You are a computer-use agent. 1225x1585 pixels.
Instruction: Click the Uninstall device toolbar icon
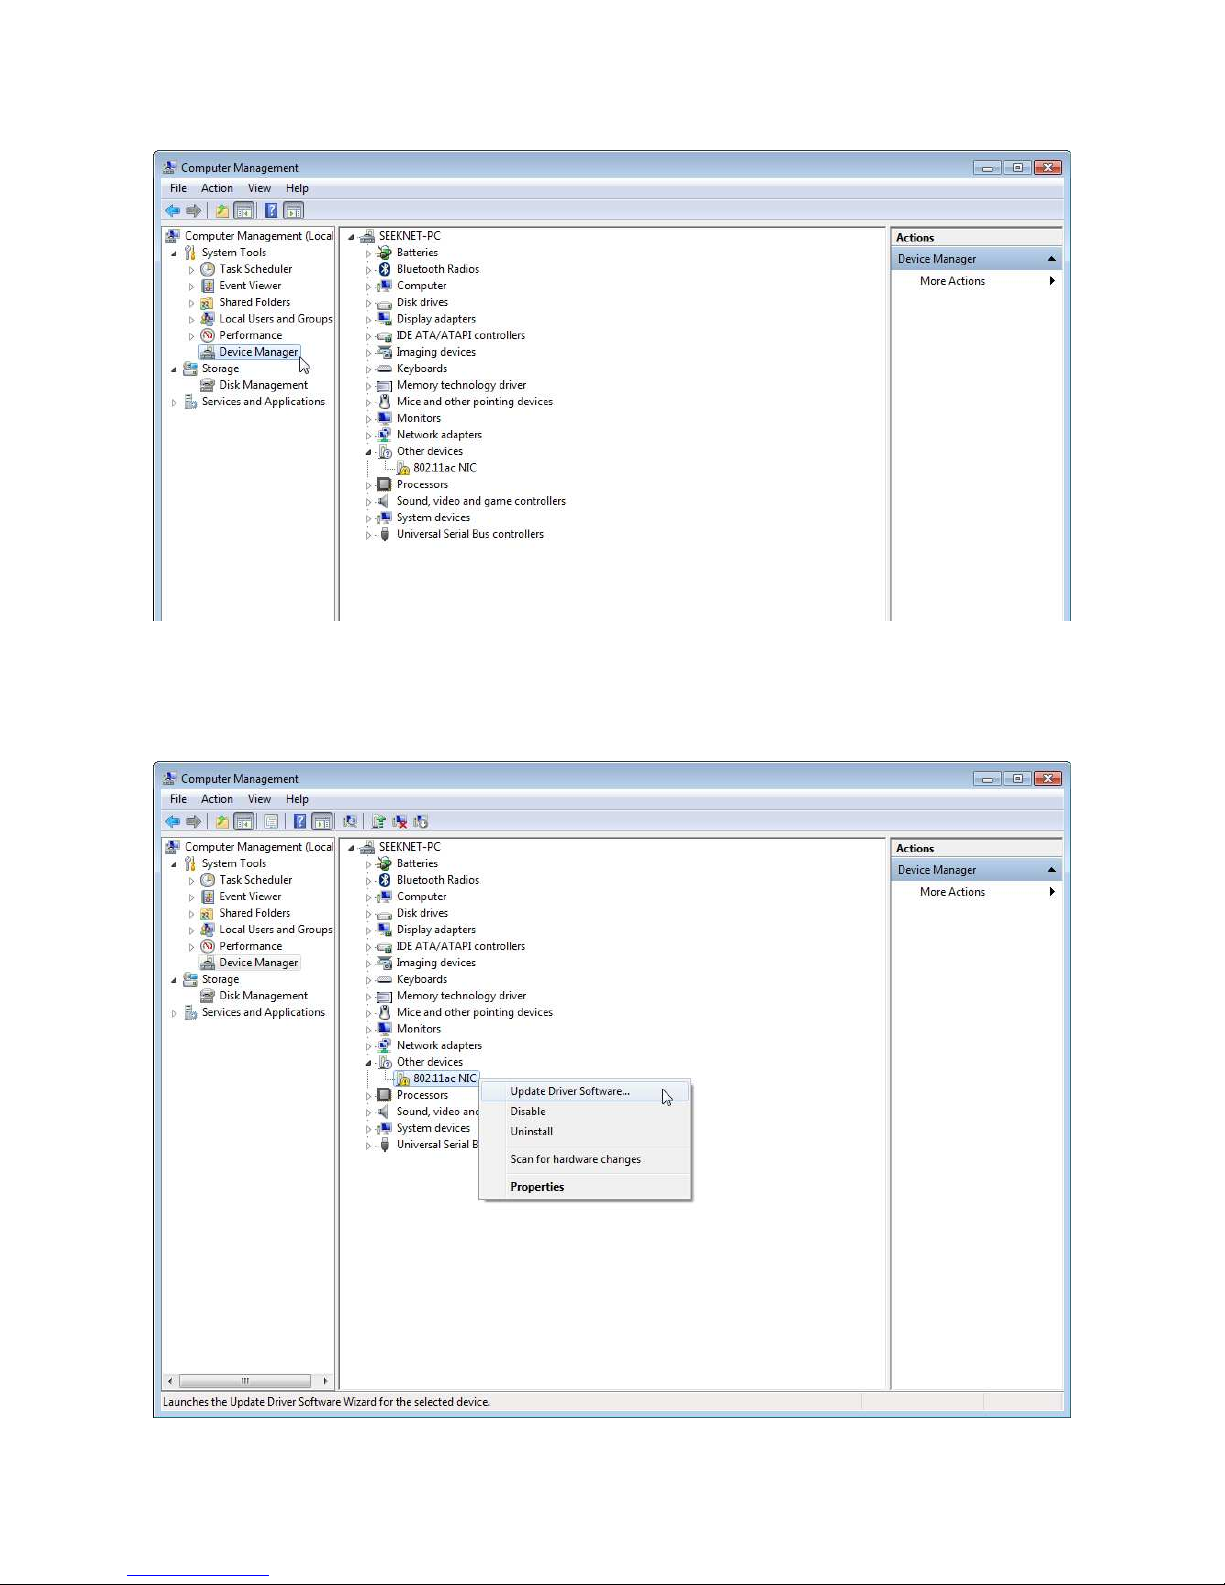pos(400,821)
